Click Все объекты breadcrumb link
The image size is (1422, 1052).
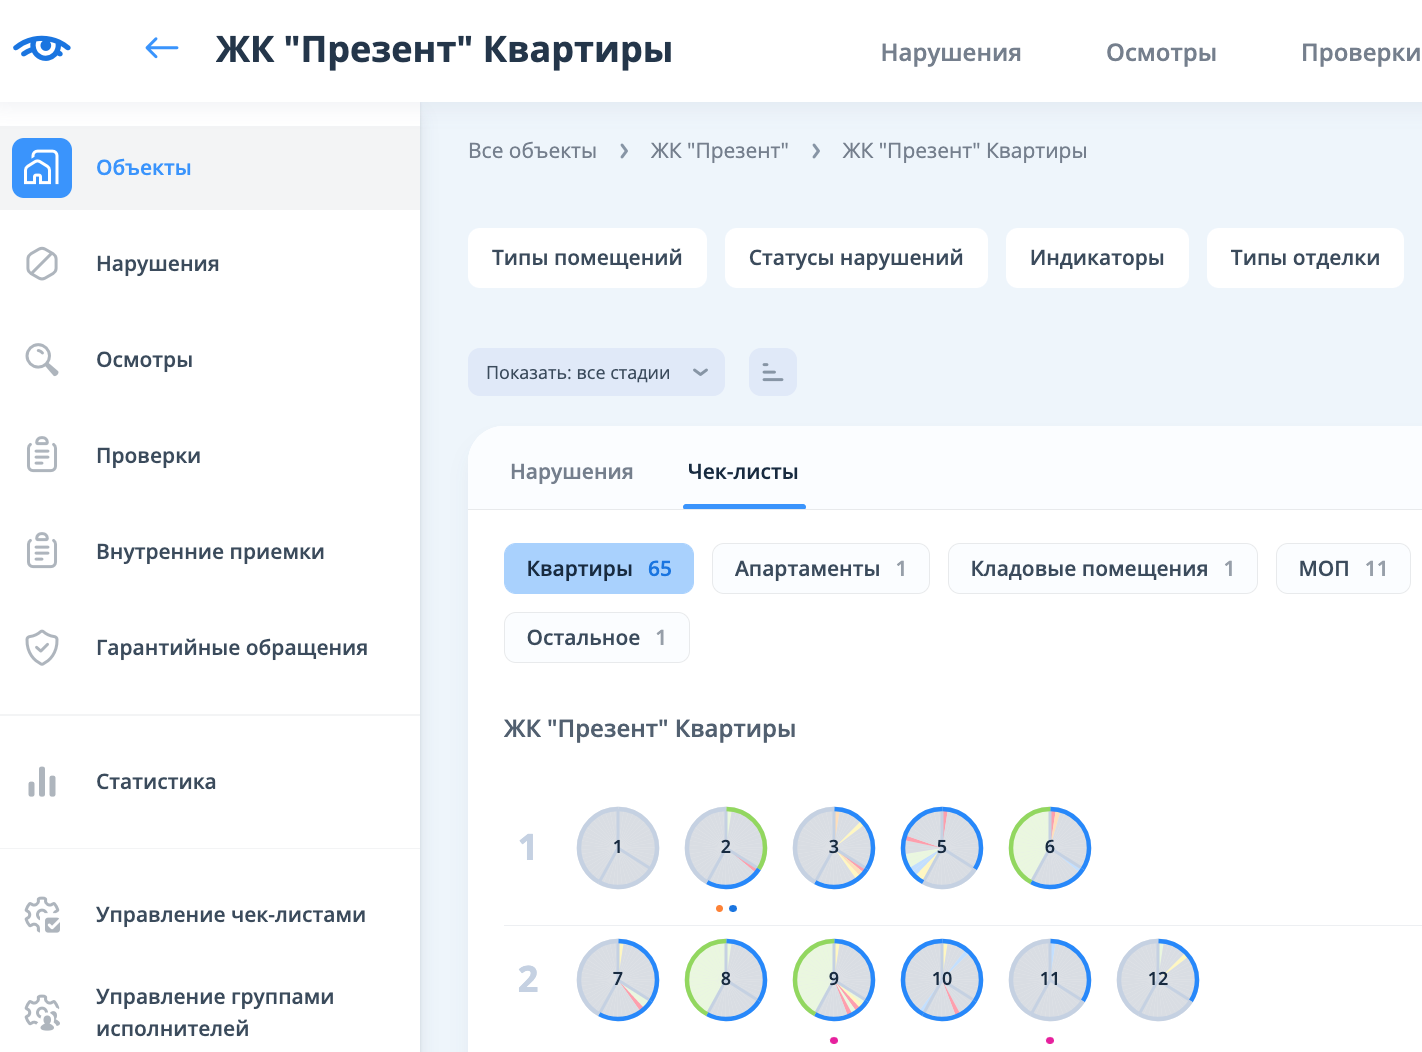pyautogui.click(x=532, y=151)
